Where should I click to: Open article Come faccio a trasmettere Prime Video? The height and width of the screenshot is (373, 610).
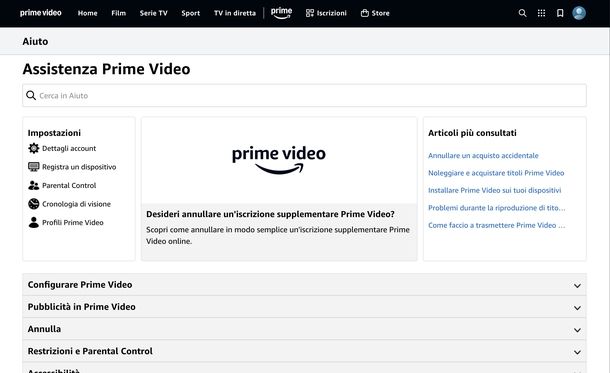click(497, 226)
